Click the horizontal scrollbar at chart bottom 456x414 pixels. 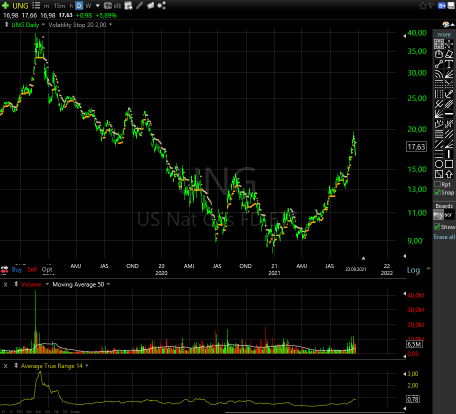pos(315,413)
